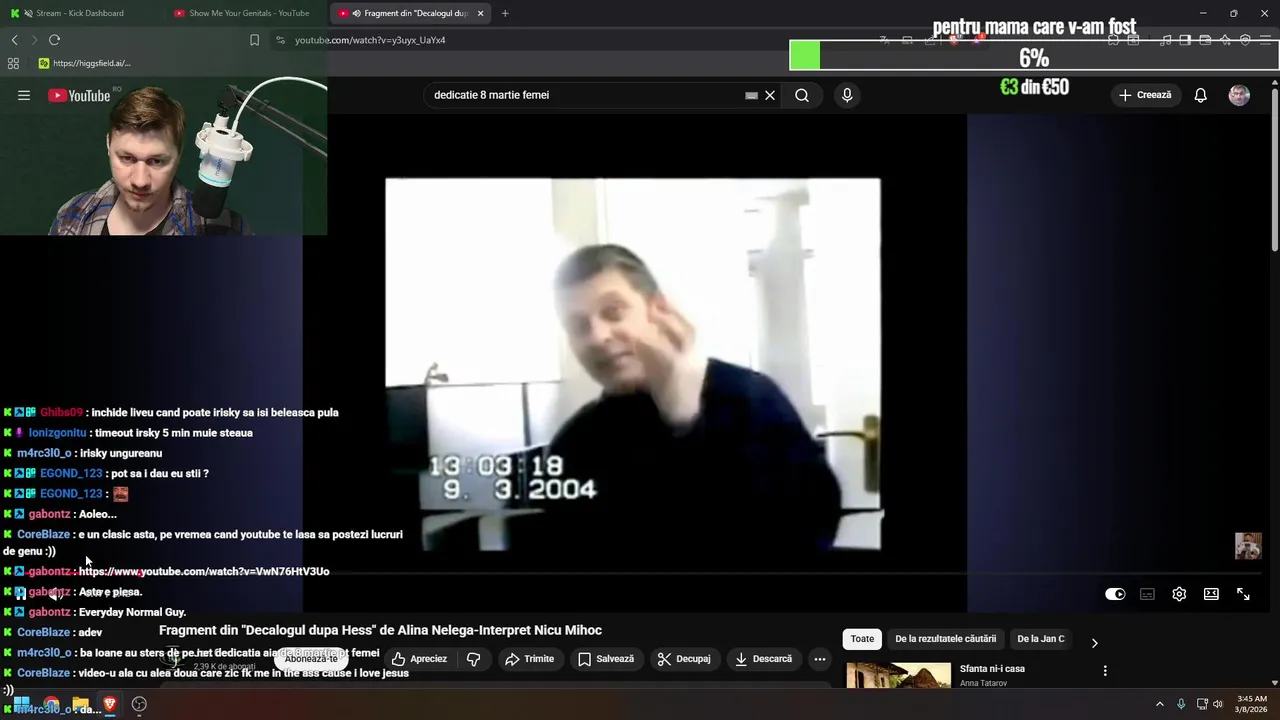This screenshot has width=1280, height=720.
Task: Open File Explorer from the taskbar
Action: coord(80,704)
